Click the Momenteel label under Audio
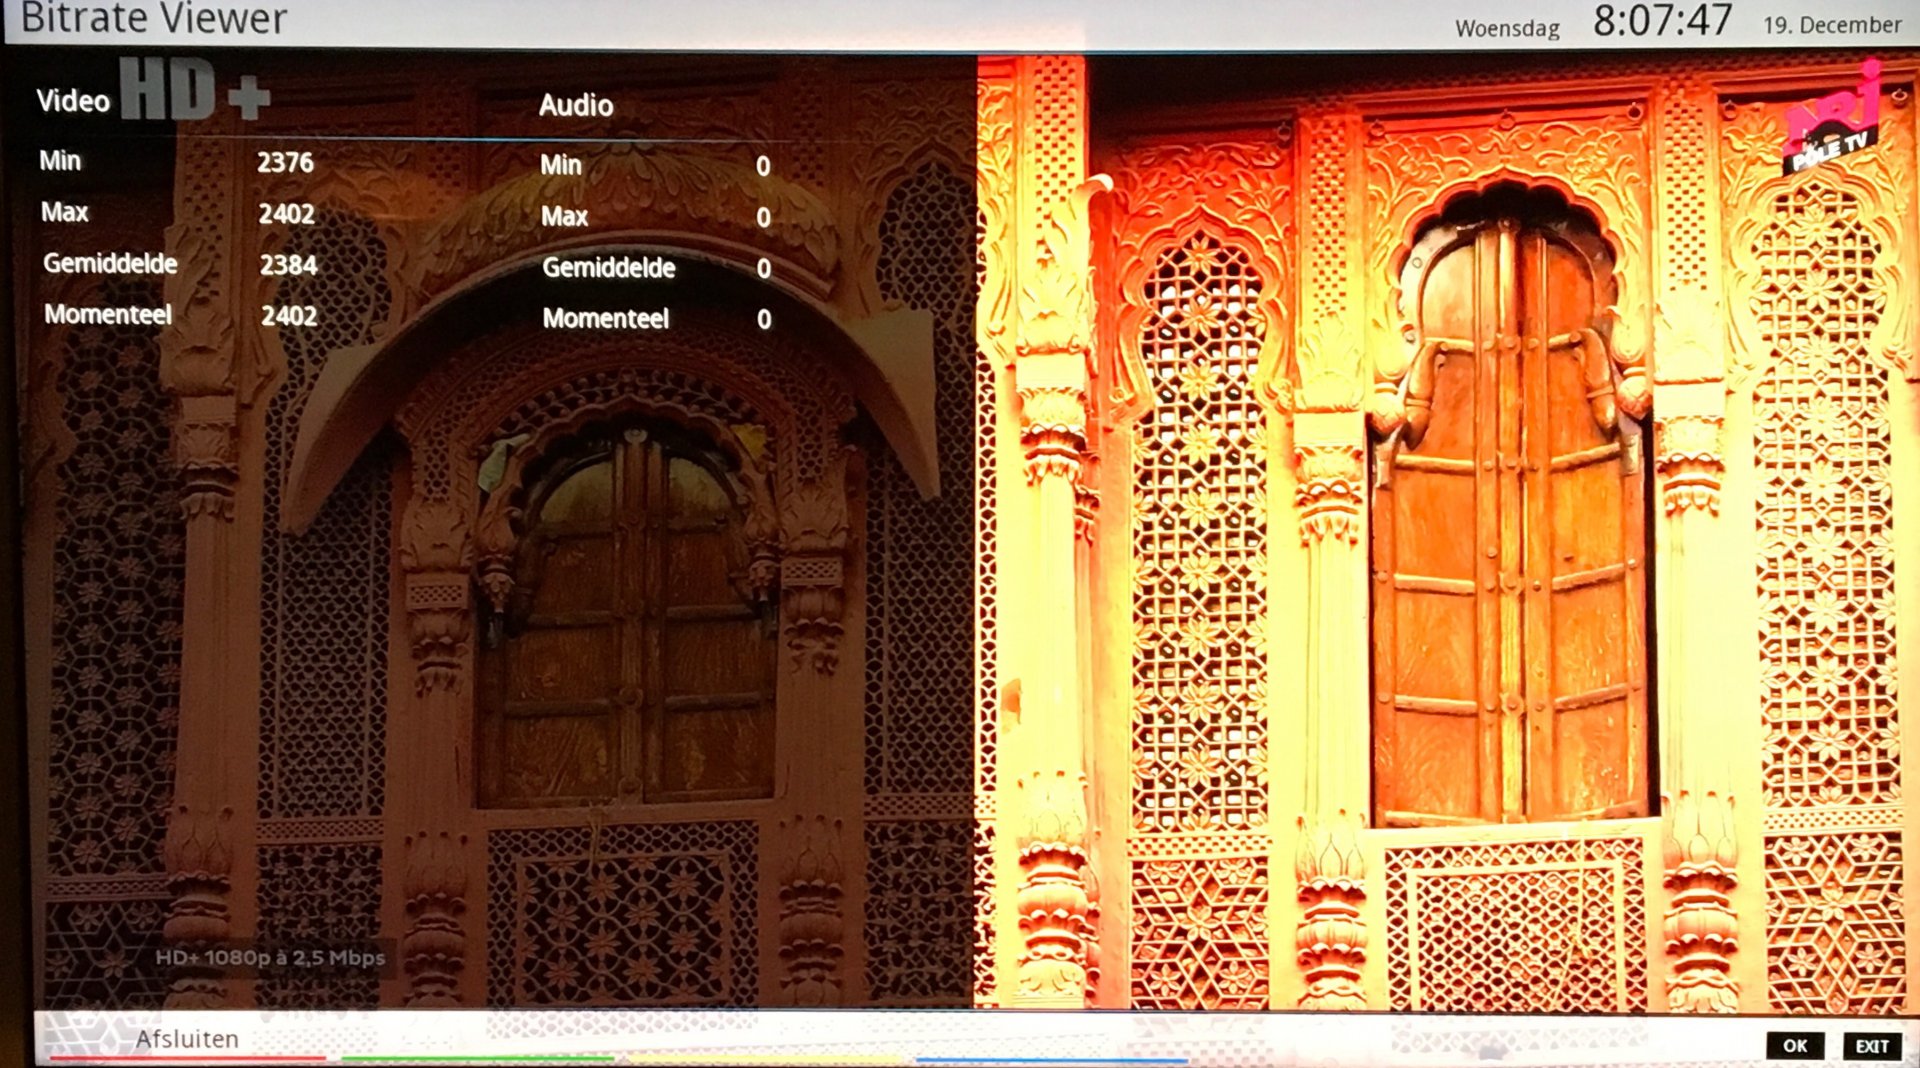This screenshot has height=1068, width=1920. (606, 318)
